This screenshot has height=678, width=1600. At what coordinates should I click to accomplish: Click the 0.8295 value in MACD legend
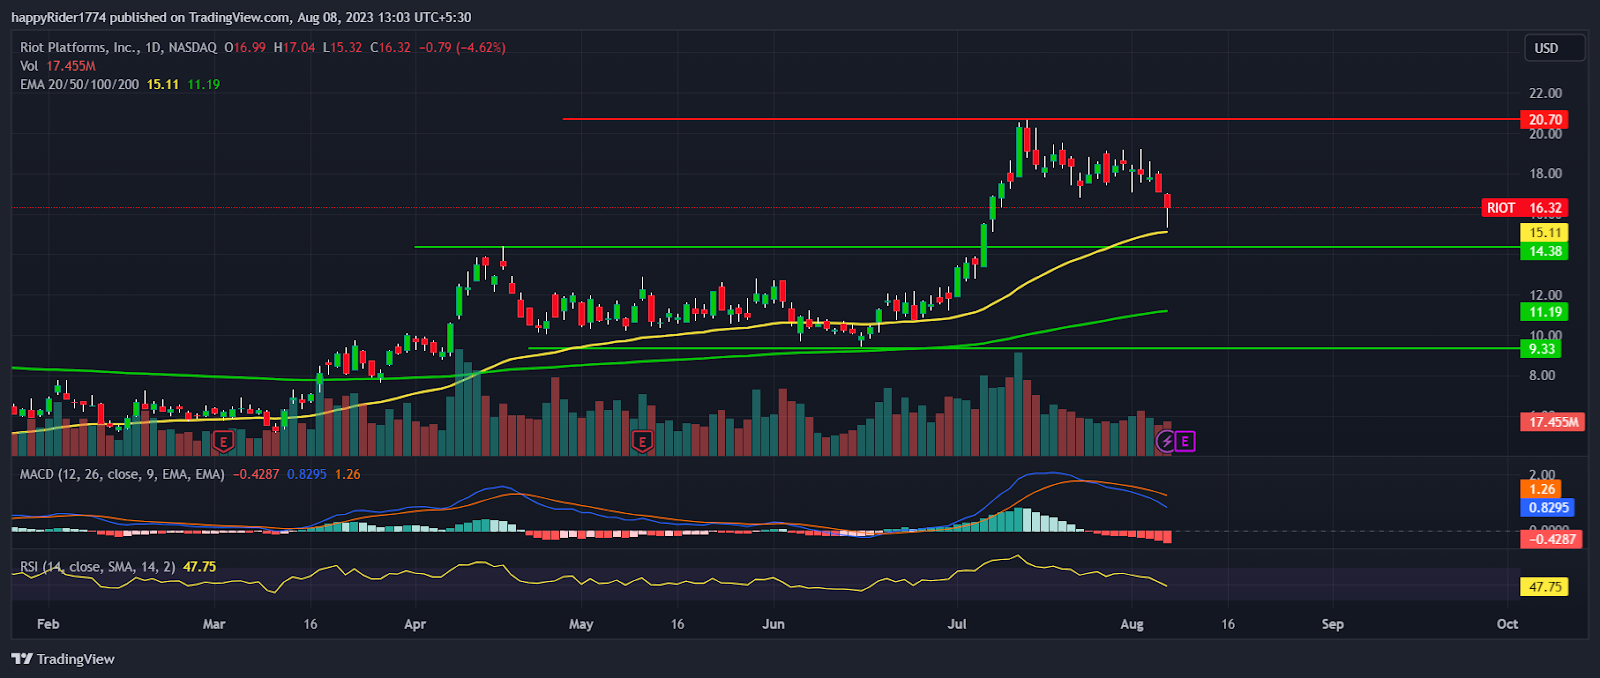coord(307,474)
